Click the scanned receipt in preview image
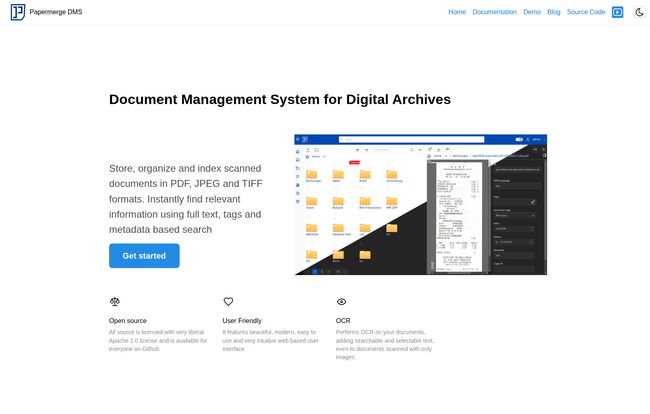Viewport: 650px width, 414px height. [x=455, y=210]
